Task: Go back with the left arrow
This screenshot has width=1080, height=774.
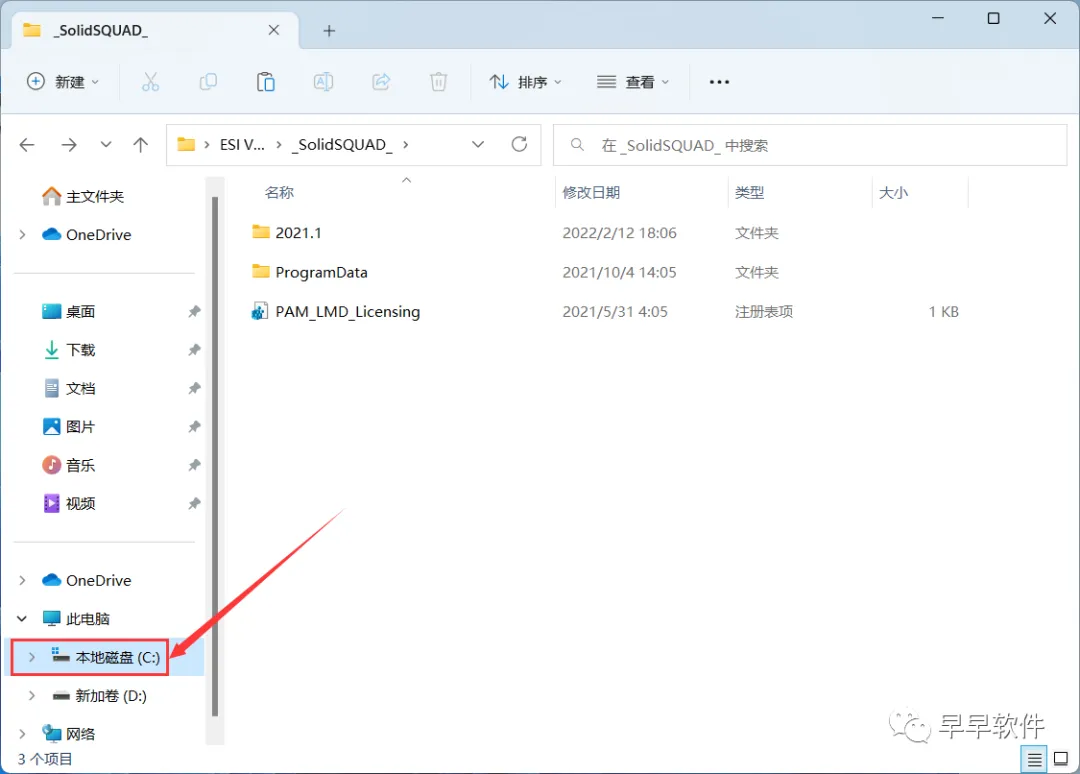Action: [27, 145]
